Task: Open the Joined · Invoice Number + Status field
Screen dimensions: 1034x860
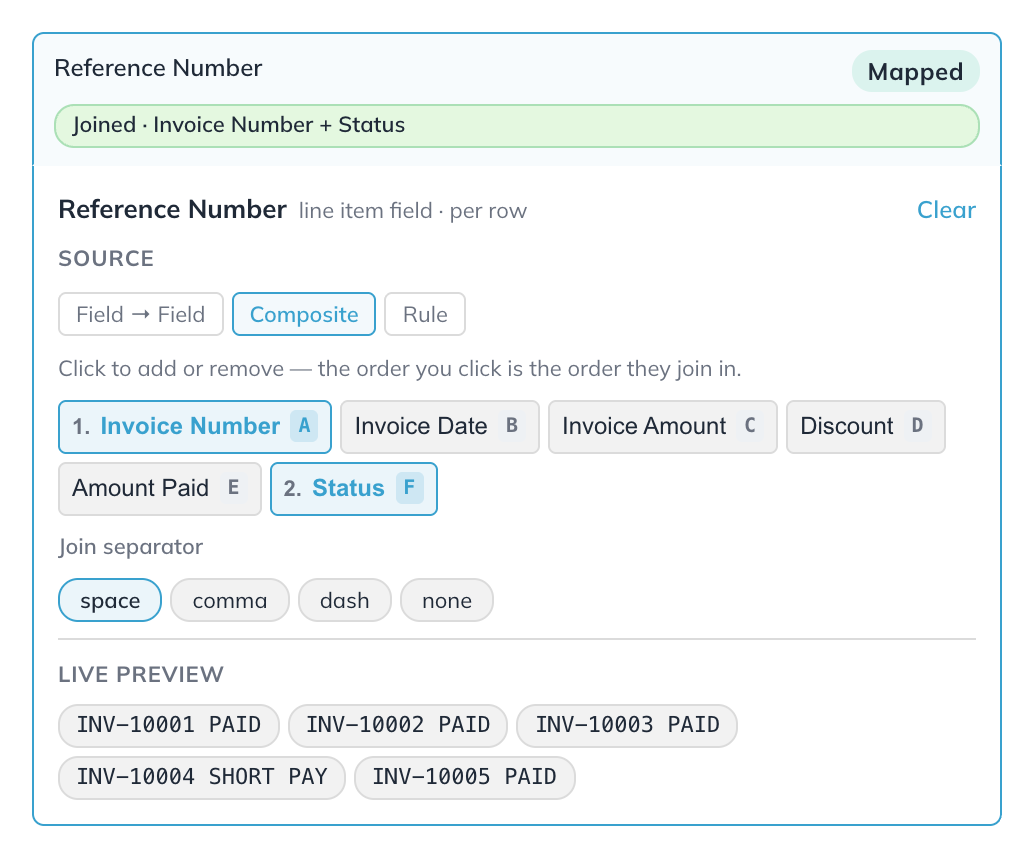Action: pyautogui.click(x=517, y=125)
